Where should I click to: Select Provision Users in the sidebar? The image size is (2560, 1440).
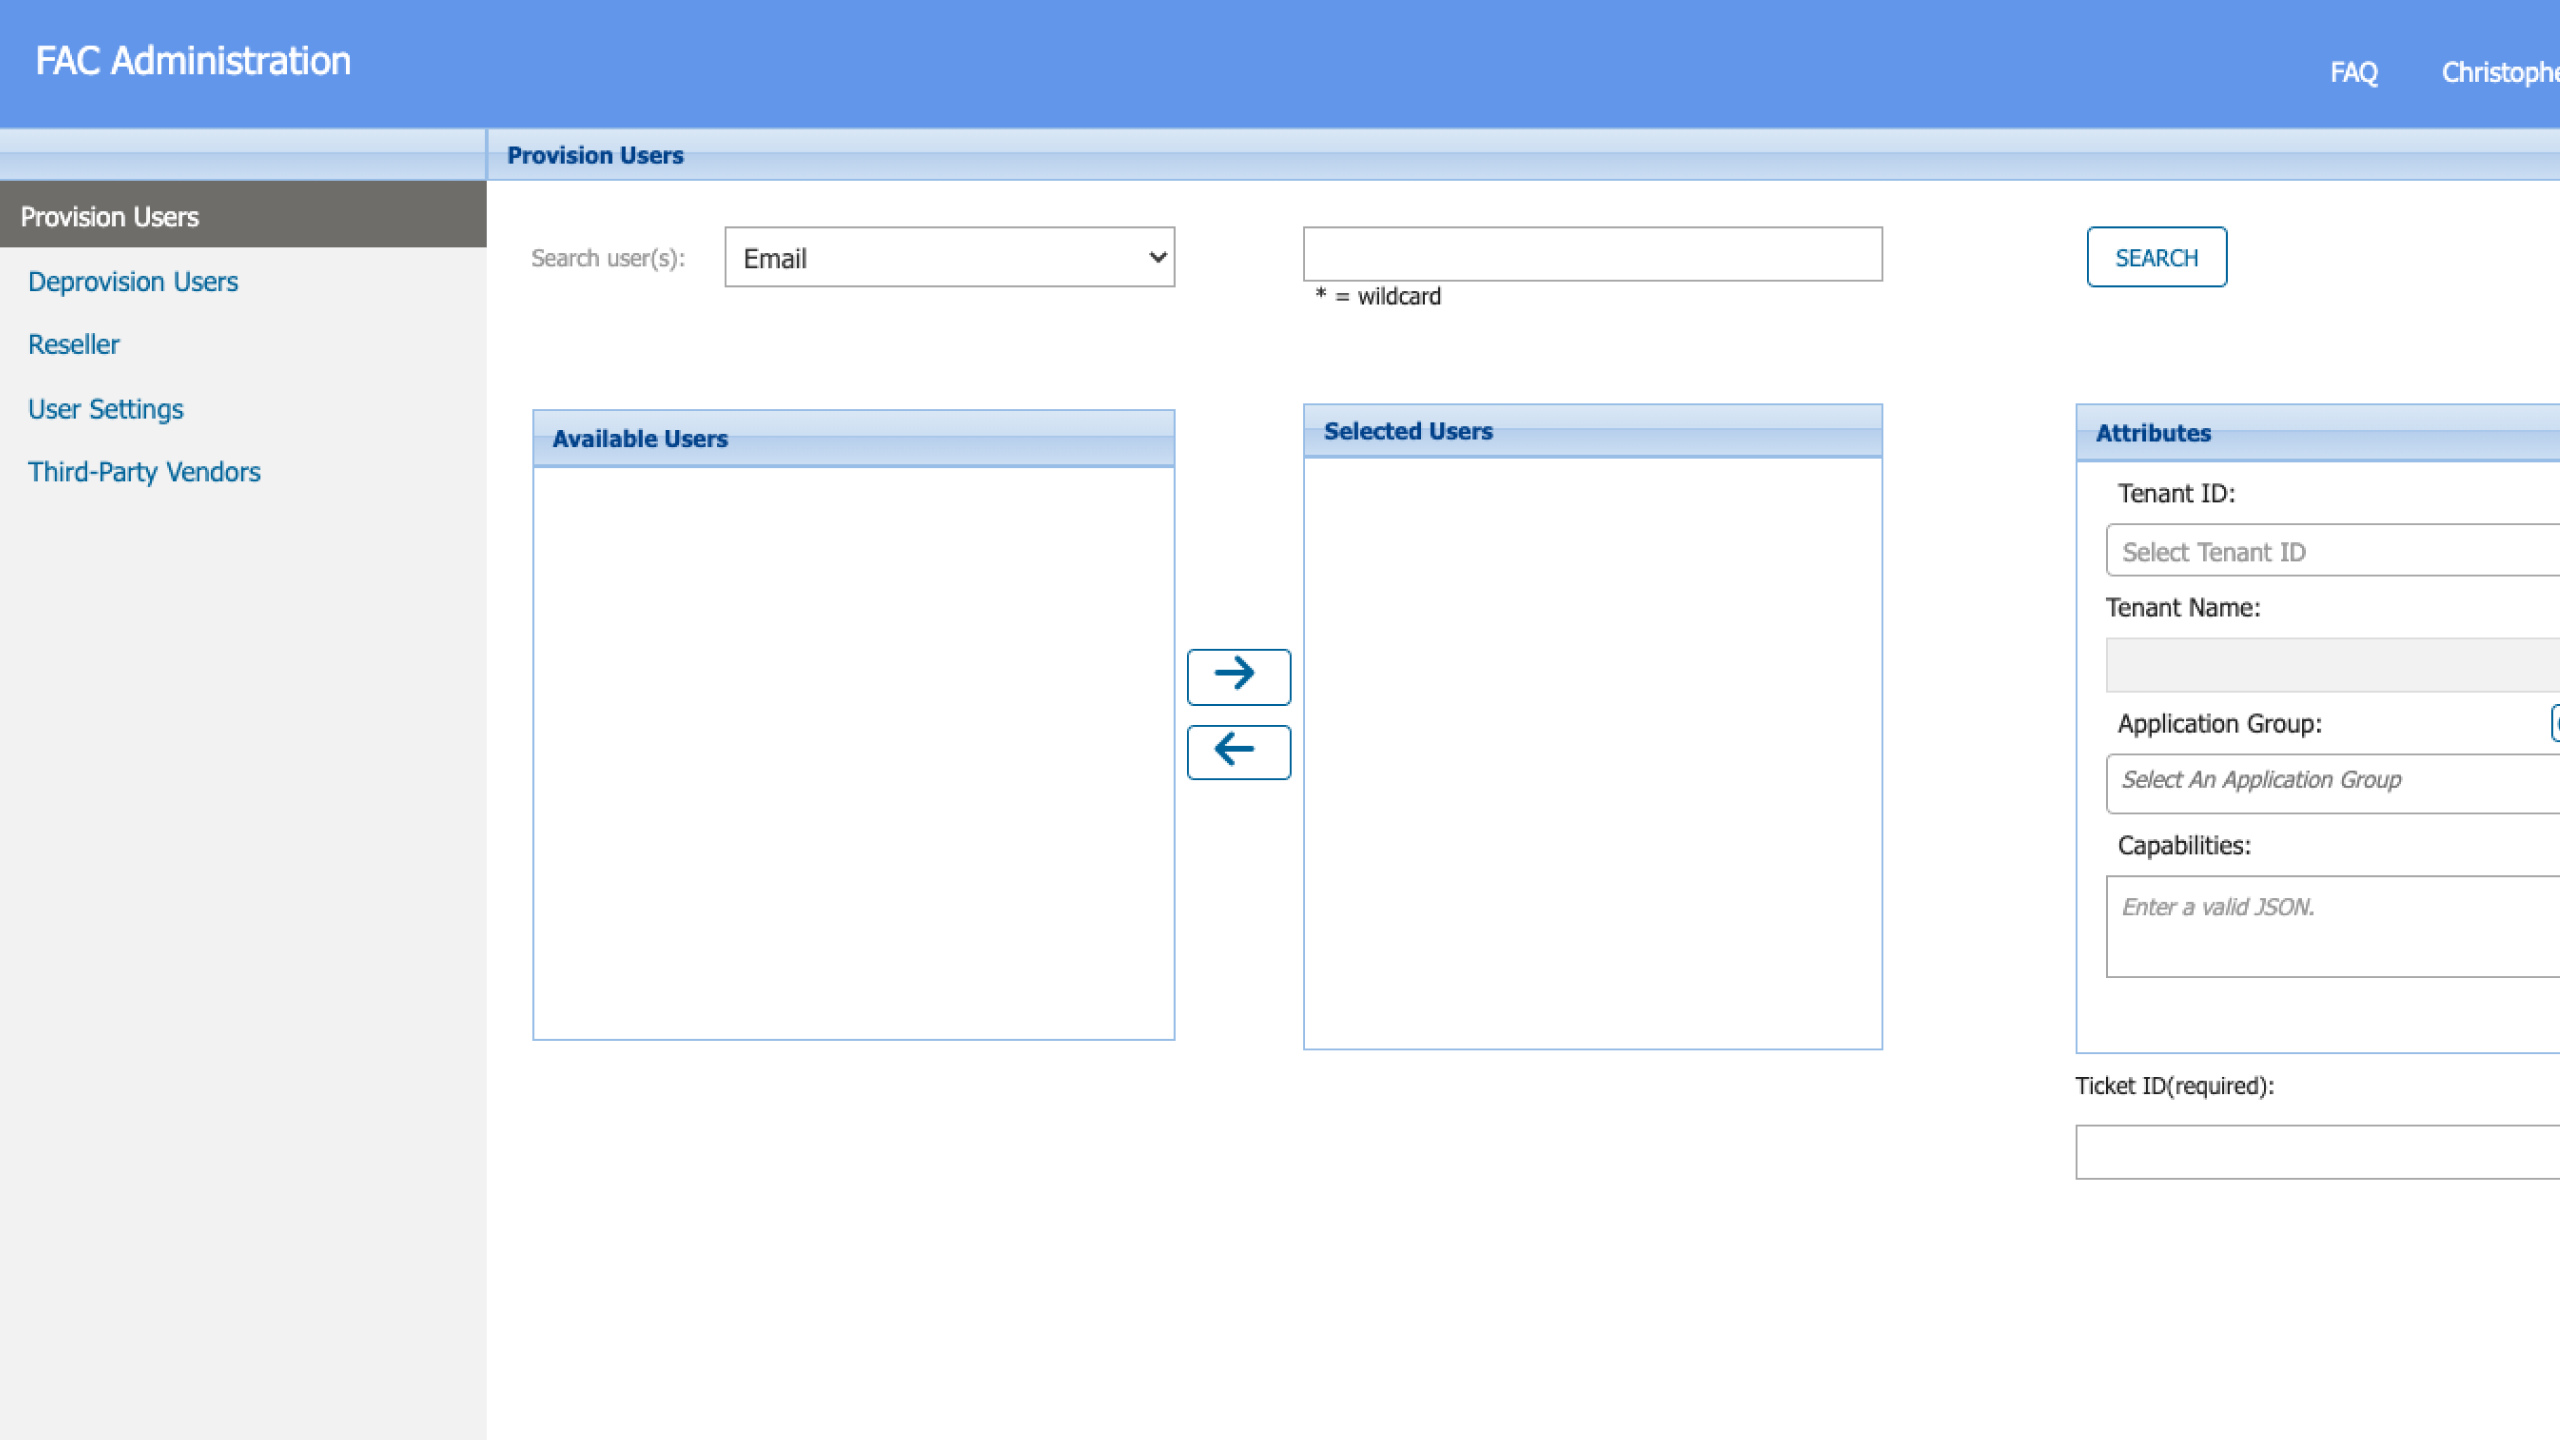pyautogui.click(x=110, y=216)
